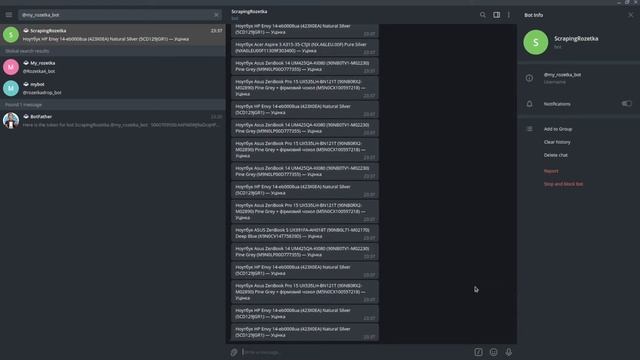Open My_rozetka bot search result
Image resolution: width=640 pixels, height=360 pixels.
(x=113, y=67)
